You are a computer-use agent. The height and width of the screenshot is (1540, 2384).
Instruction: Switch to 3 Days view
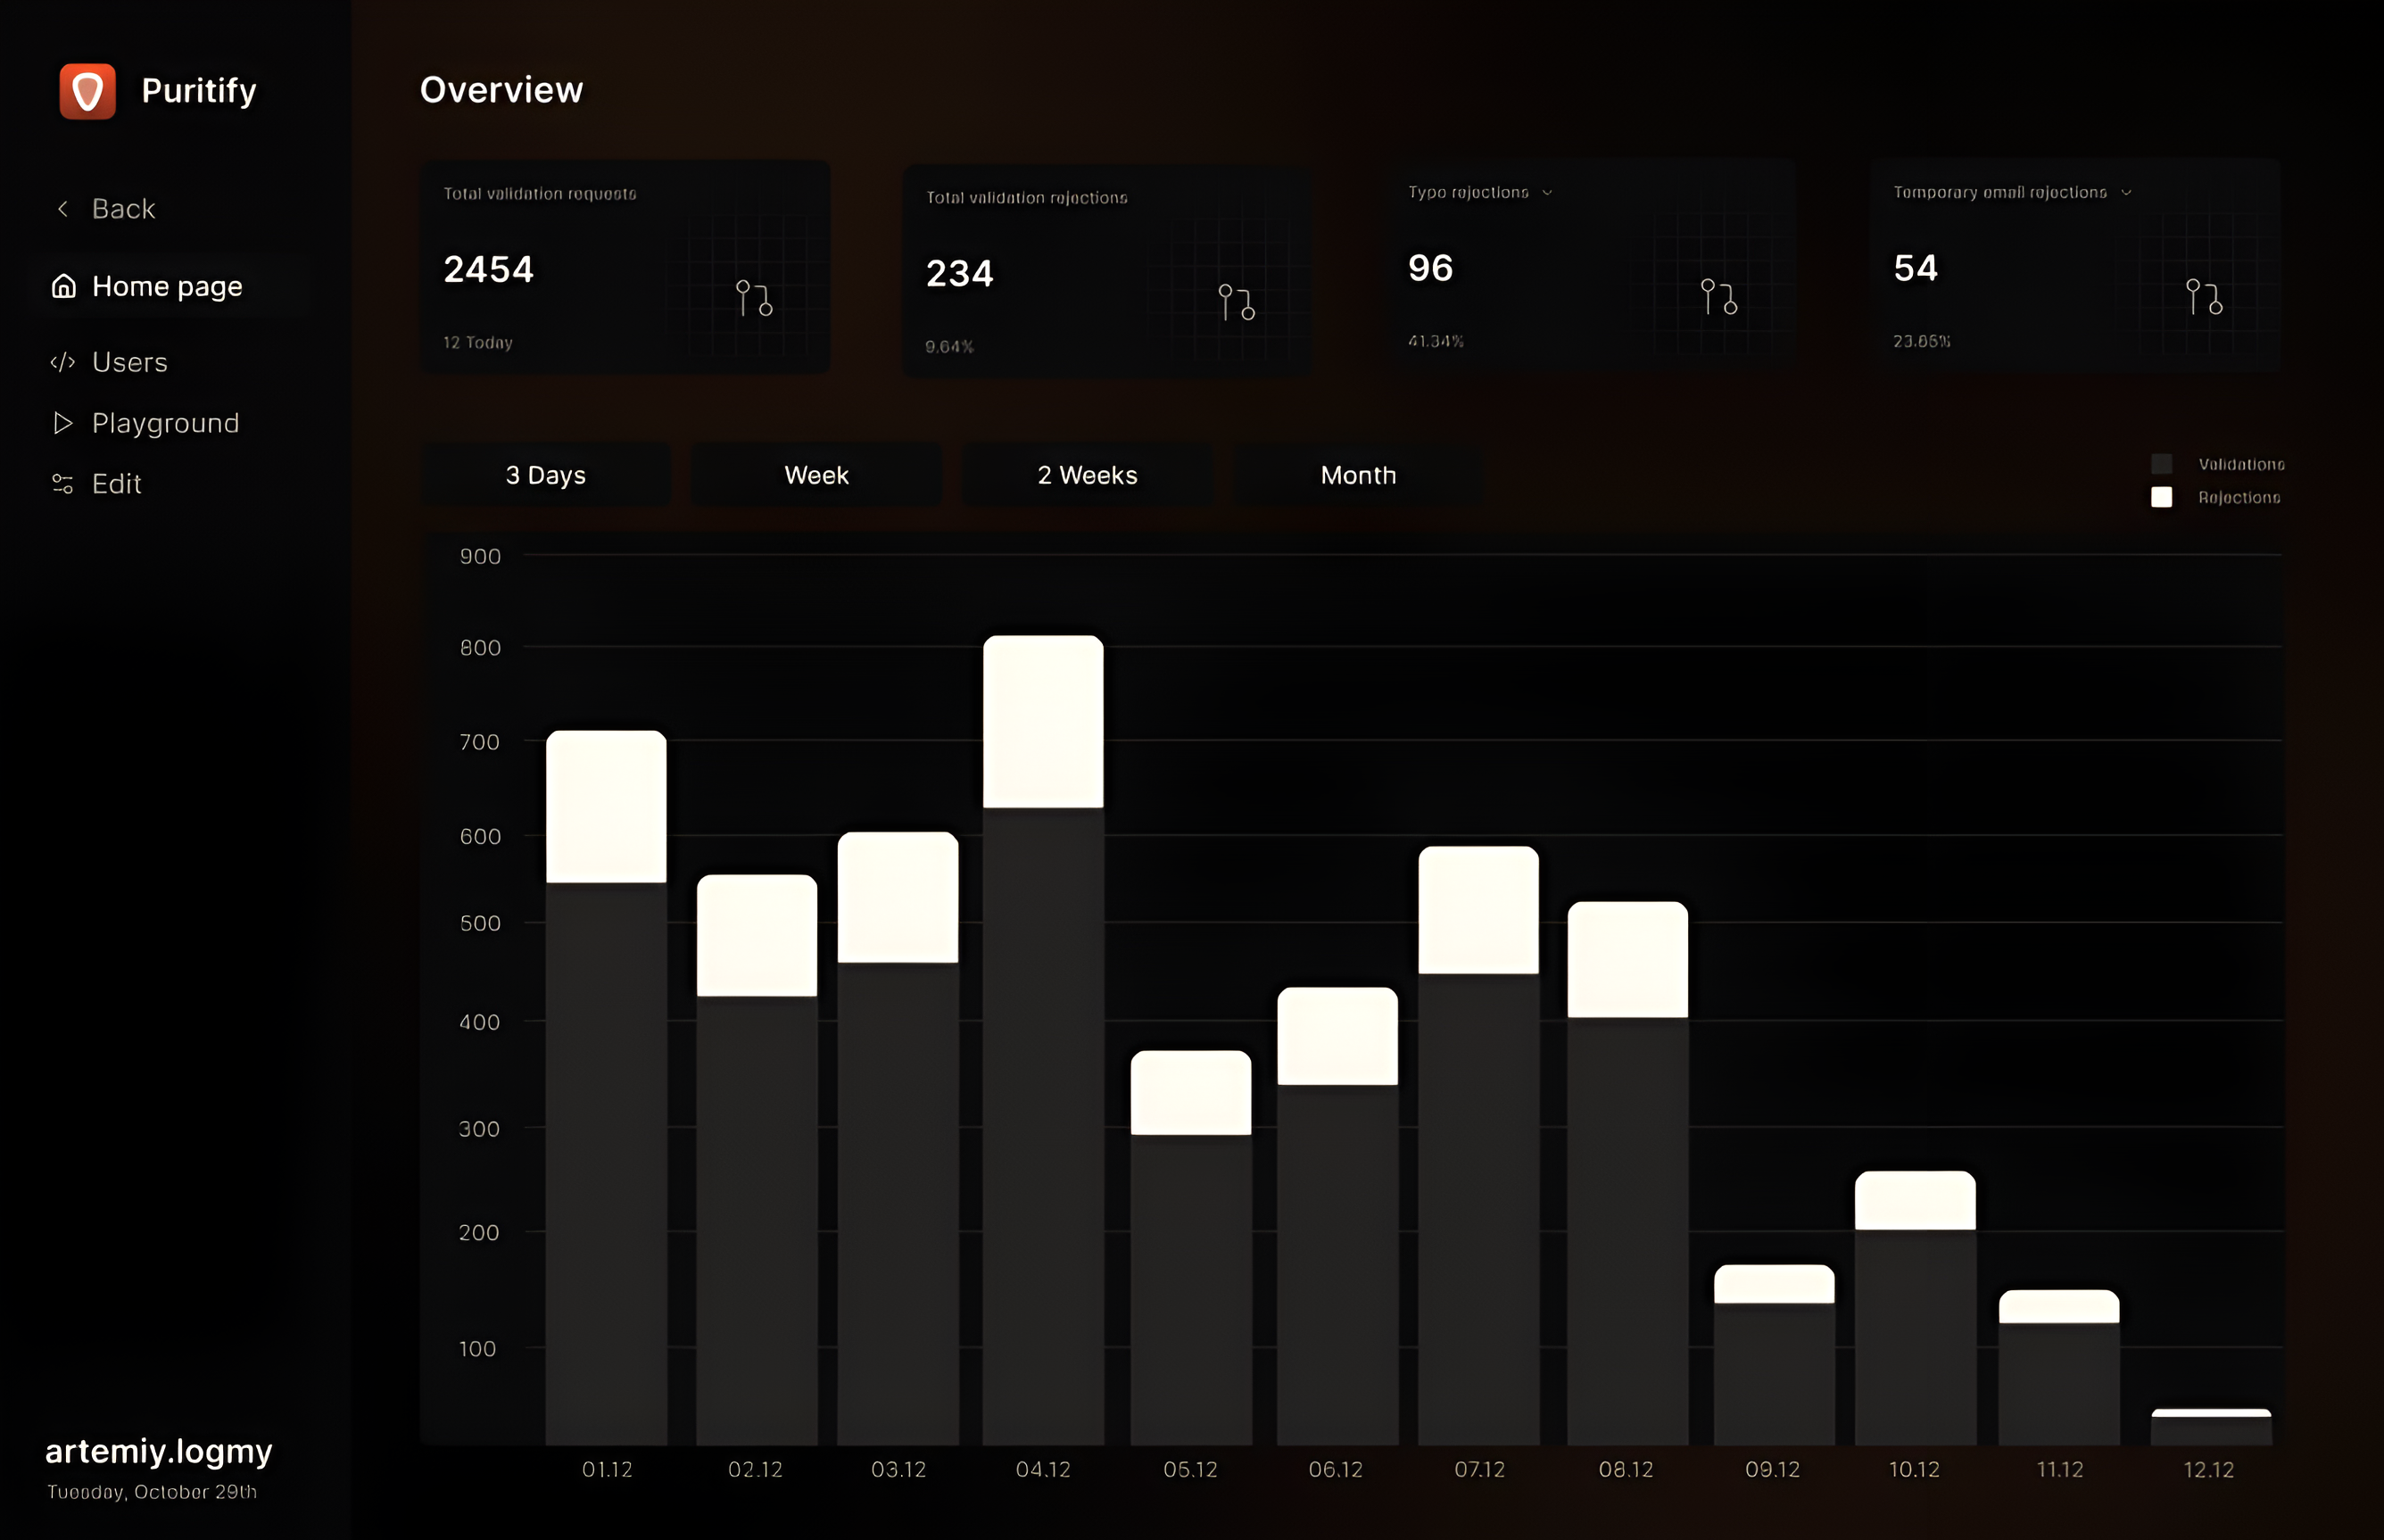546,475
